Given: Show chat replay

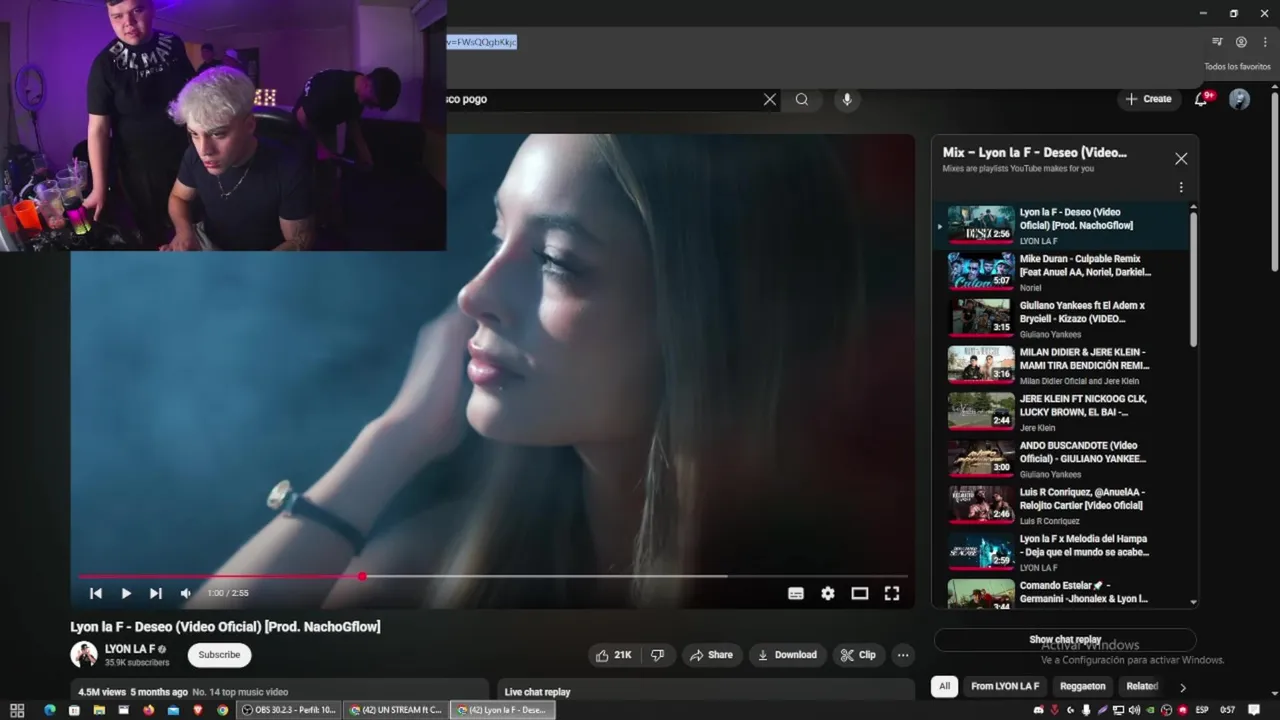Looking at the screenshot, I should (x=1065, y=640).
